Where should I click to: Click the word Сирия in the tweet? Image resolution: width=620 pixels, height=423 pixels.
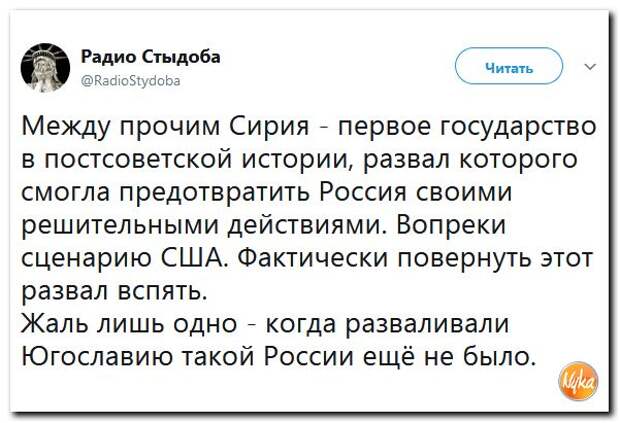[270, 127]
